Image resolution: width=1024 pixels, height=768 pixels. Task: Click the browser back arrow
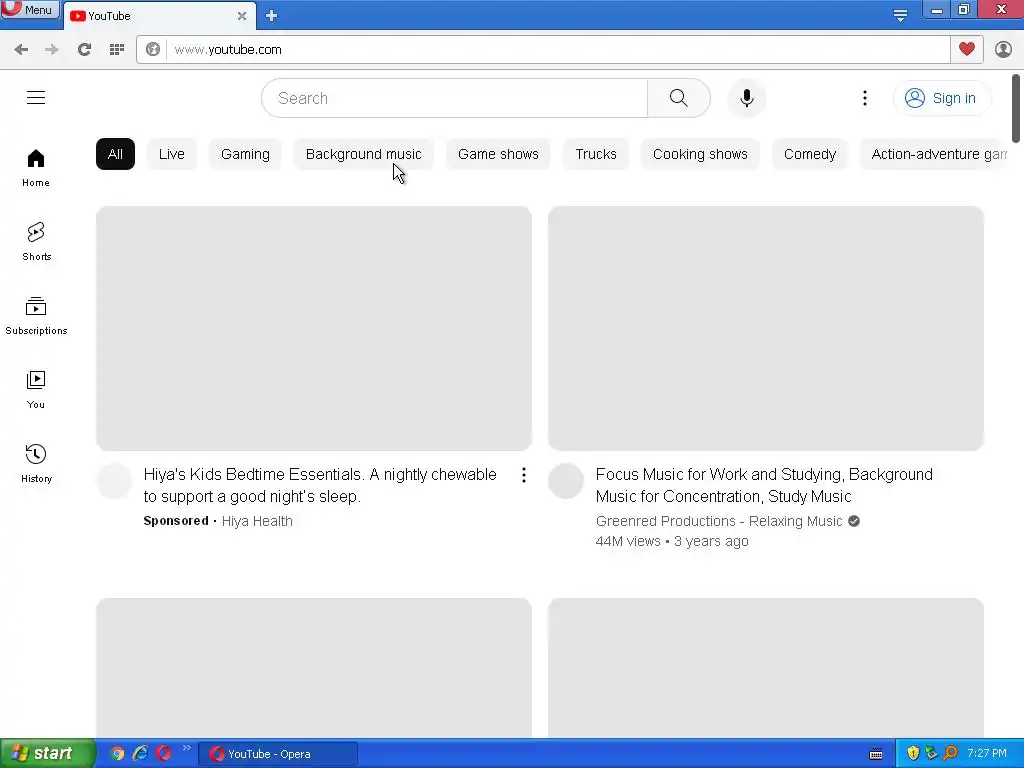pyautogui.click(x=21, y=50)
